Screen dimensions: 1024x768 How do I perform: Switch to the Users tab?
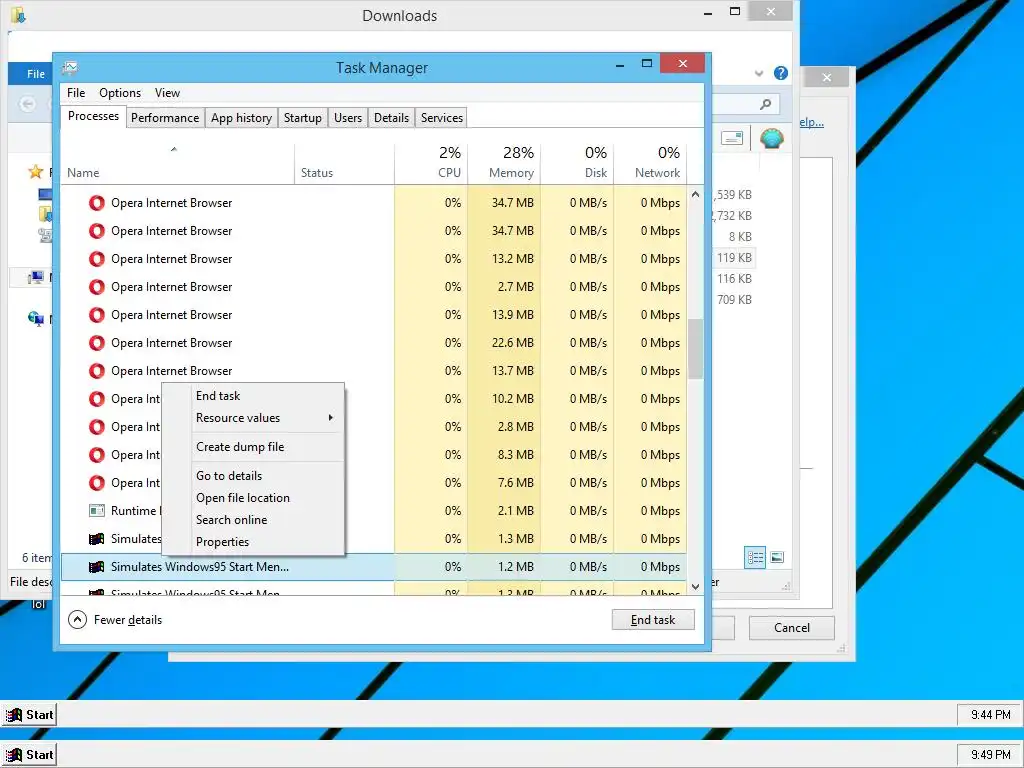[347, 118]
